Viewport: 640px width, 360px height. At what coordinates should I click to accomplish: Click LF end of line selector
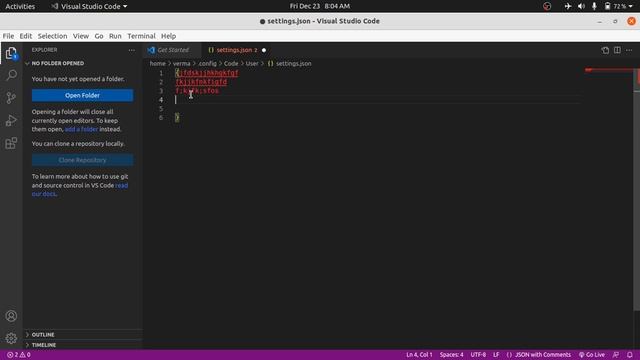(496, 355)
